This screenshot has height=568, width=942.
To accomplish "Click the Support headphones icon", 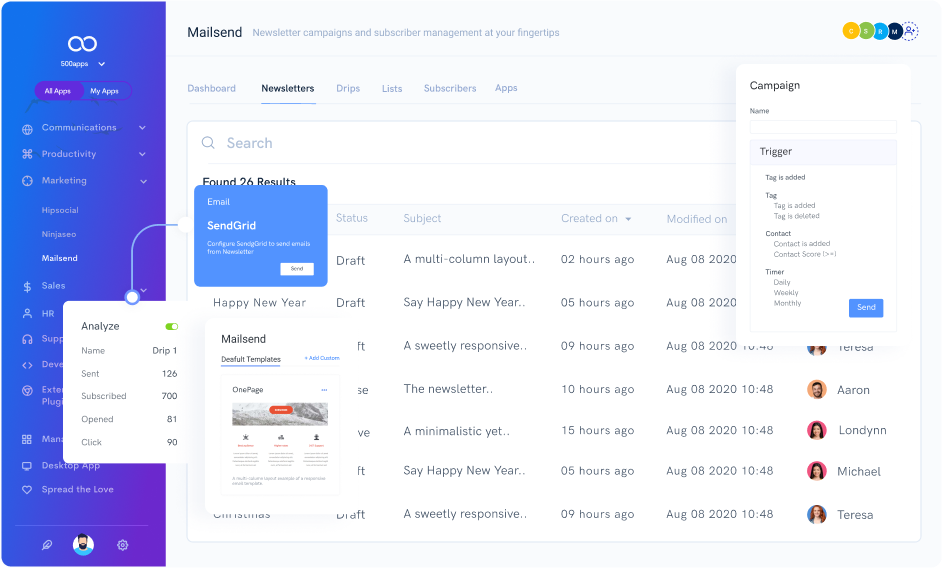I will [x=27, y=339].
